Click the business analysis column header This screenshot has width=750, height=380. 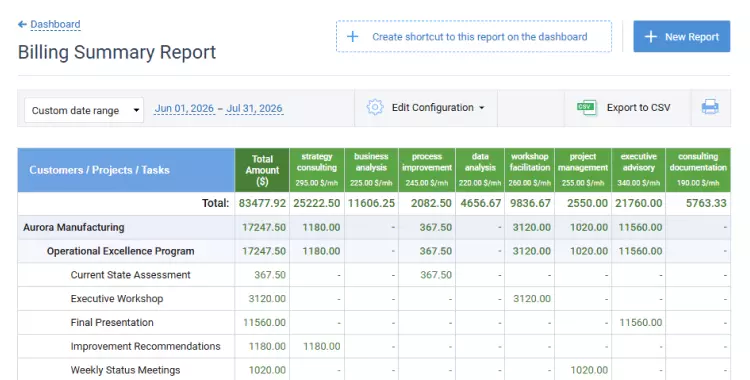click(x=371, y=170)
